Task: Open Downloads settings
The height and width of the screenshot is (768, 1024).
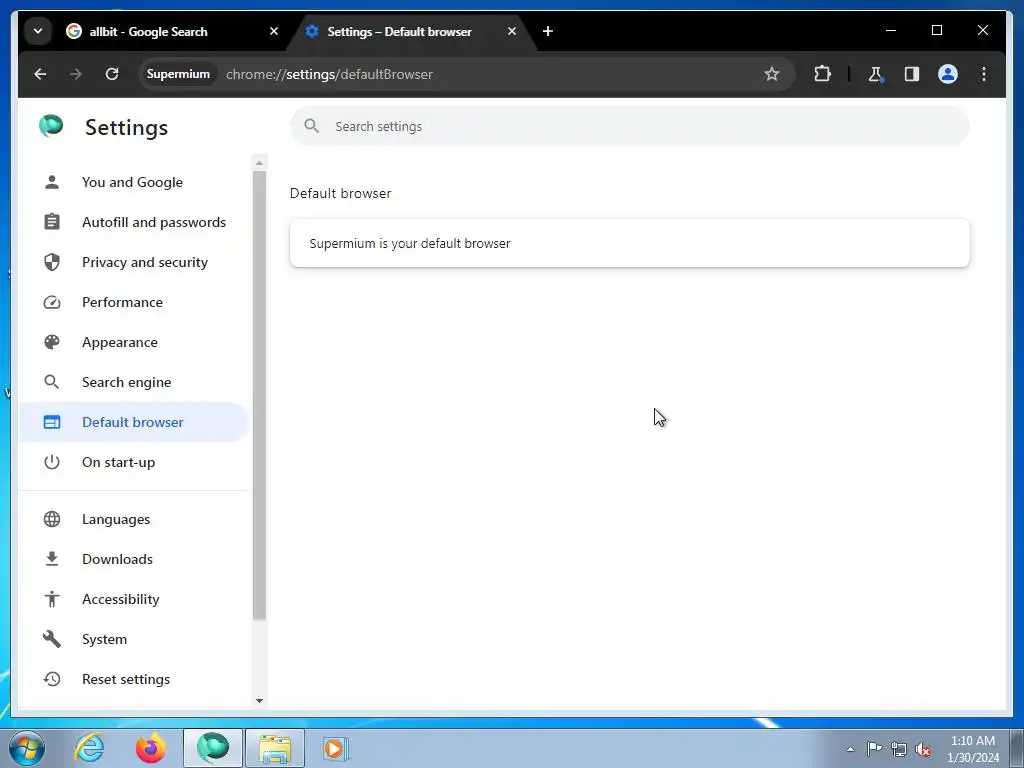Action: pyautogui.click(x=133, y=559)
